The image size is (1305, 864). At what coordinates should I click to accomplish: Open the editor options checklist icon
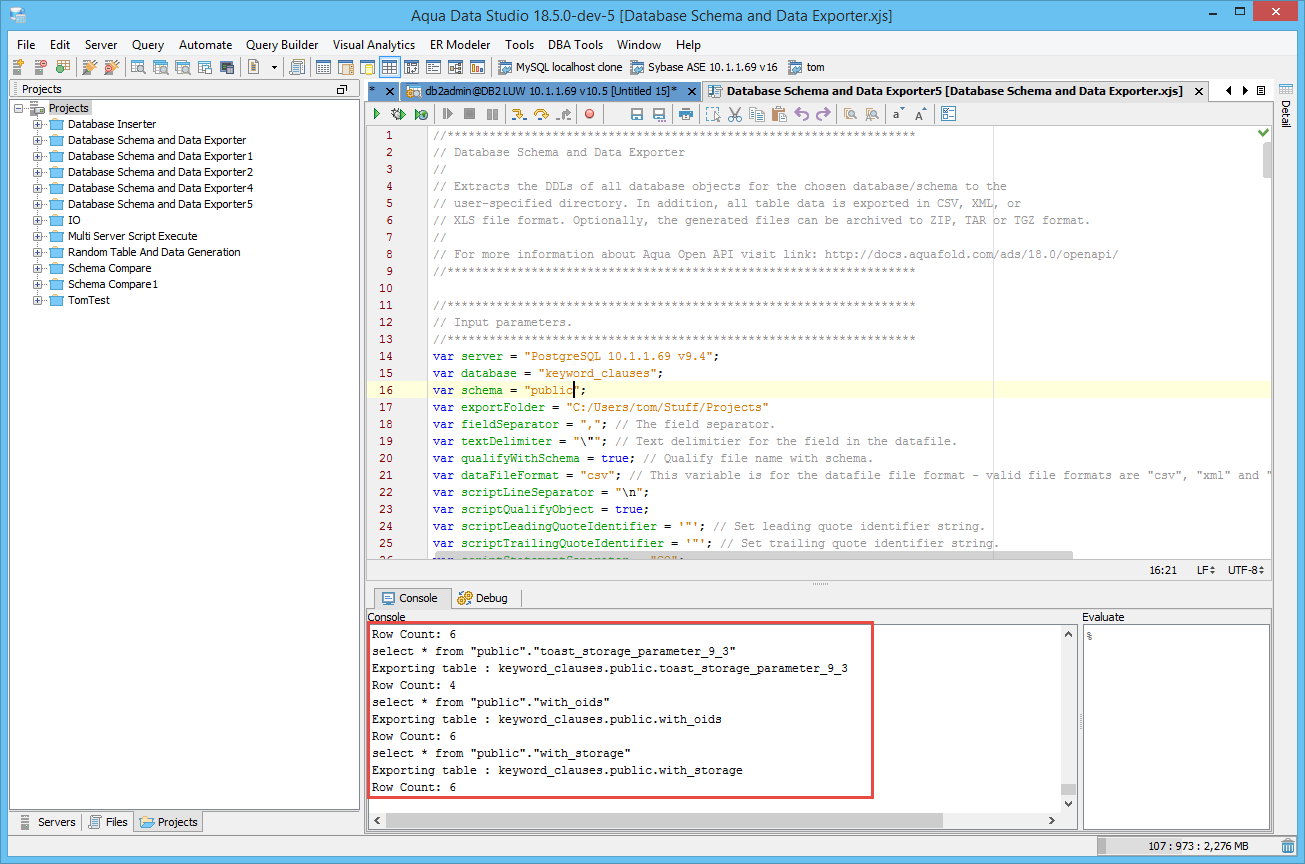(949, 115)
